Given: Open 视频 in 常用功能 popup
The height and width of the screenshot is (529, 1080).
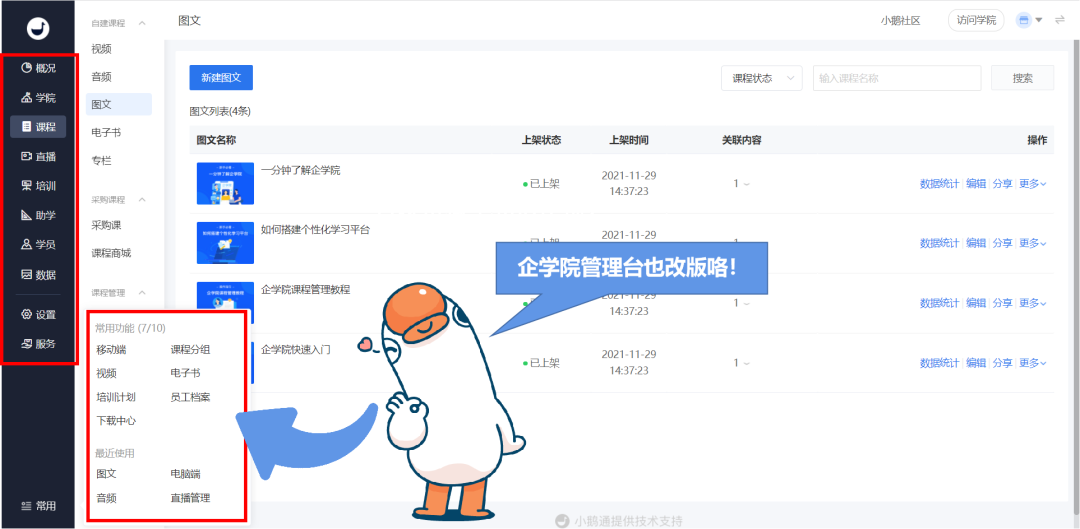Looking at the screenshot, I should click(x=106, y=373).
